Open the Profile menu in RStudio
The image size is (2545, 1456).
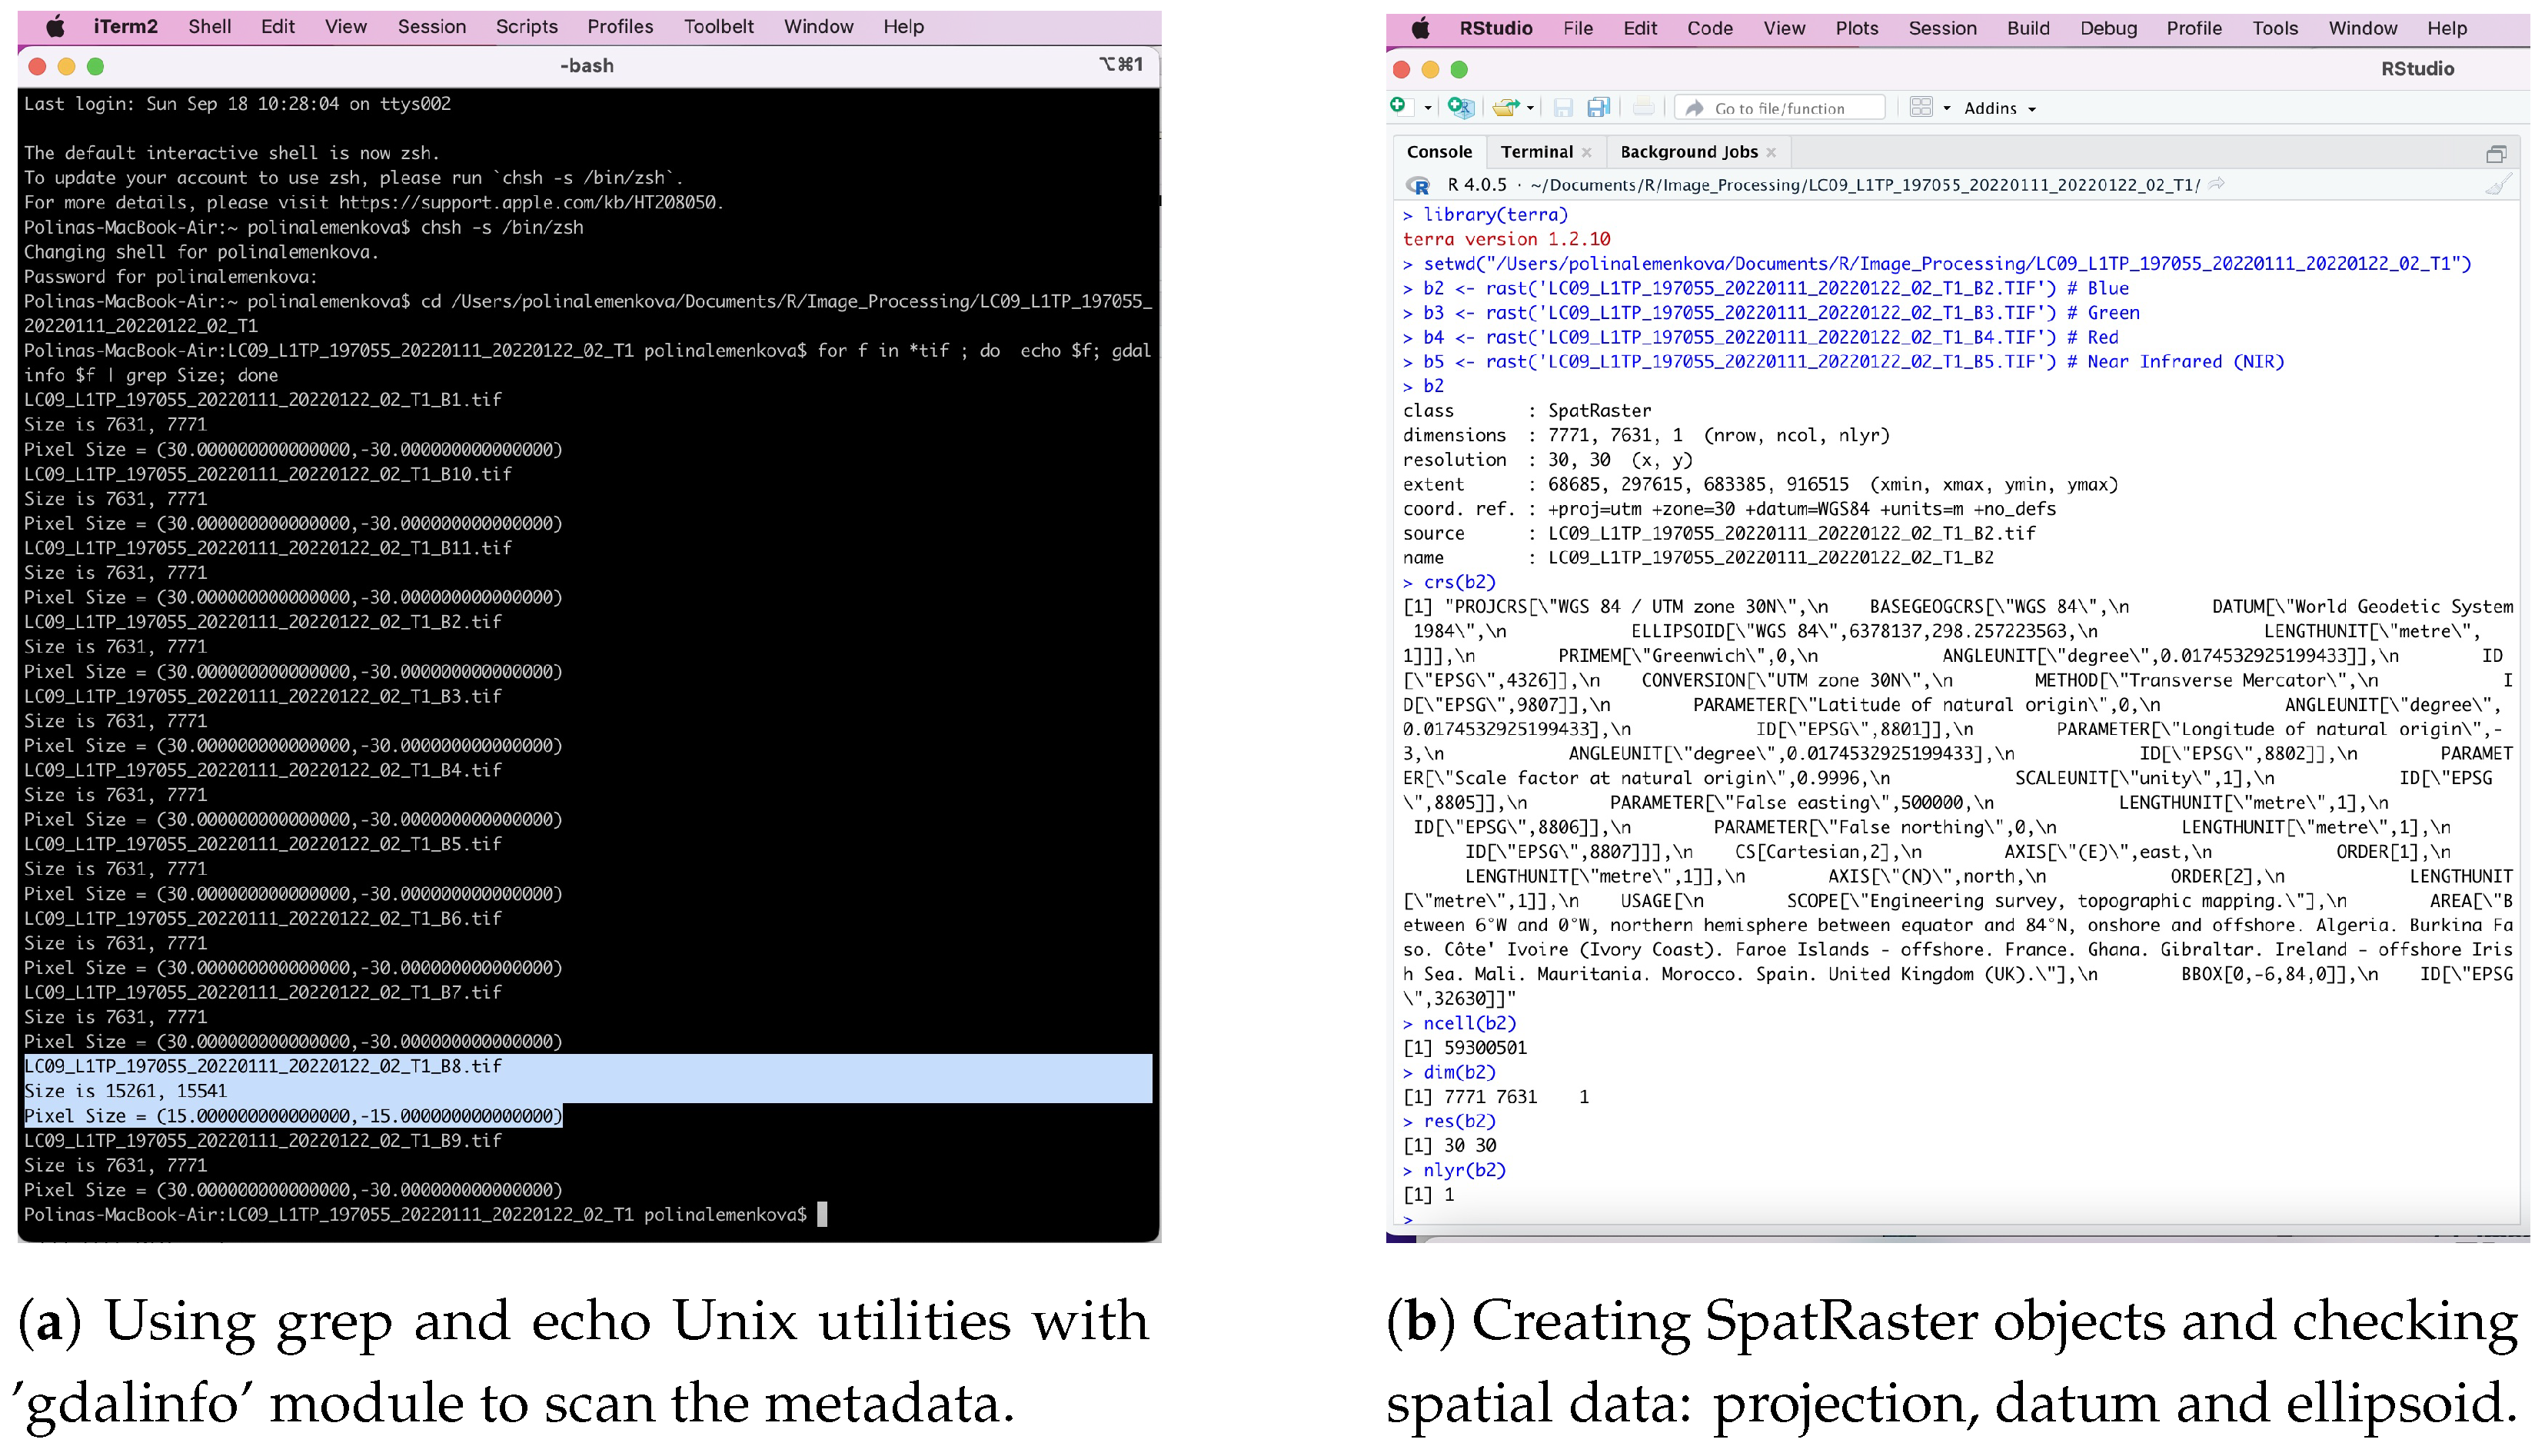[x=2193, y=28]
